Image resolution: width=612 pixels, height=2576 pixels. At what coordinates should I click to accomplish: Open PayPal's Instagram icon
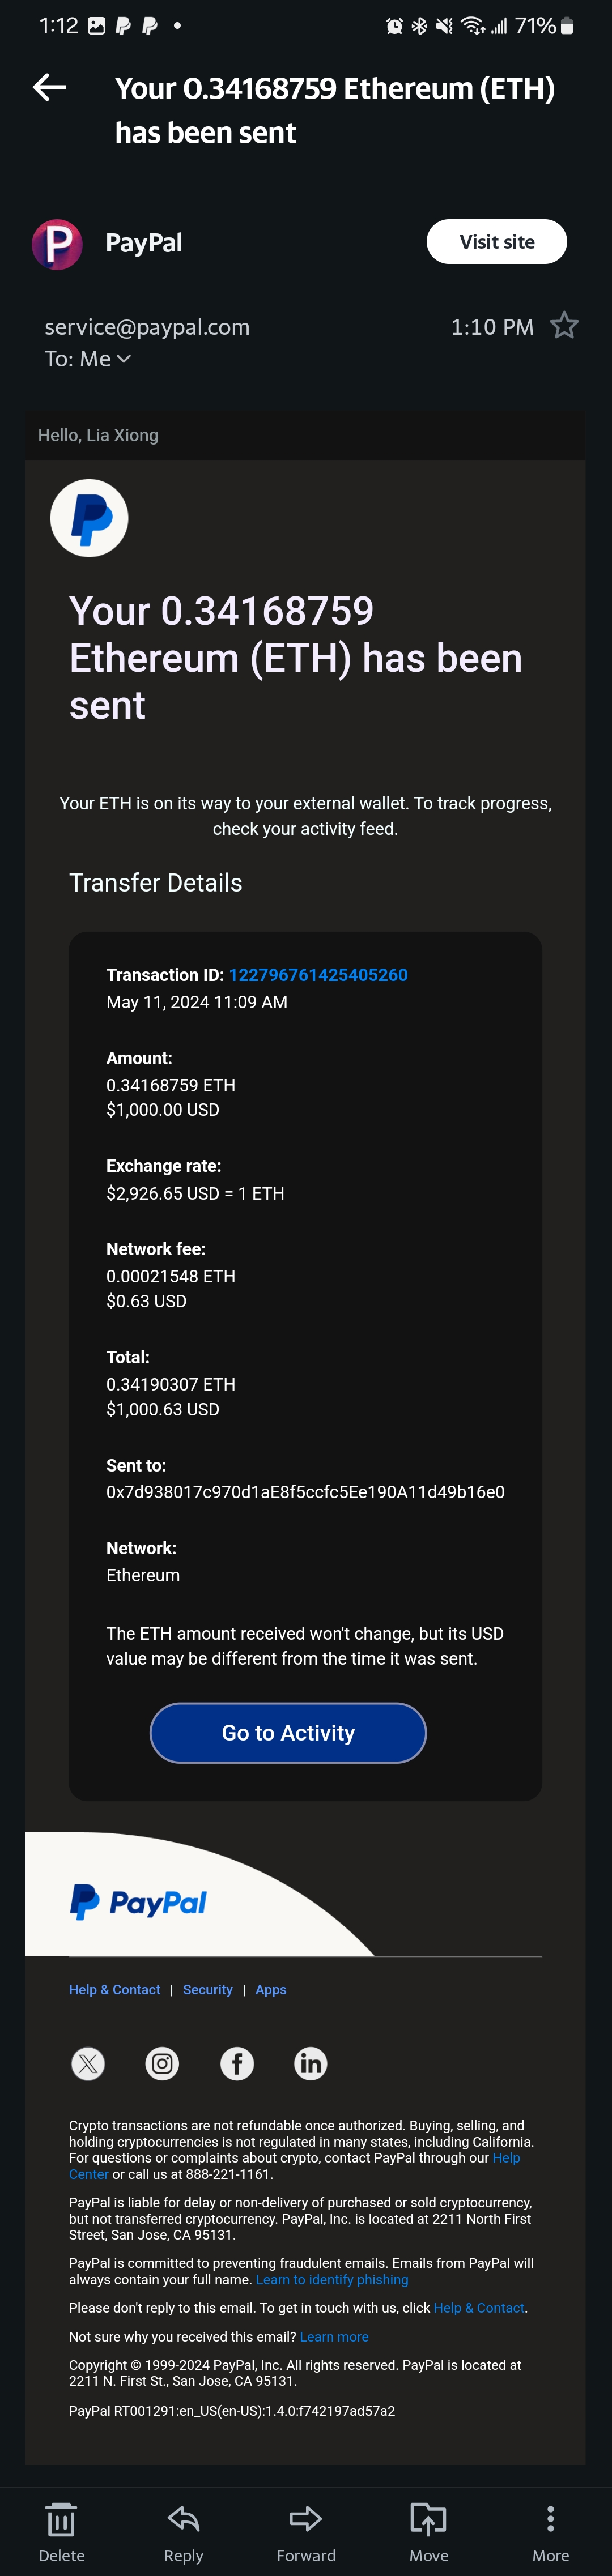(x=162, y=2064)
